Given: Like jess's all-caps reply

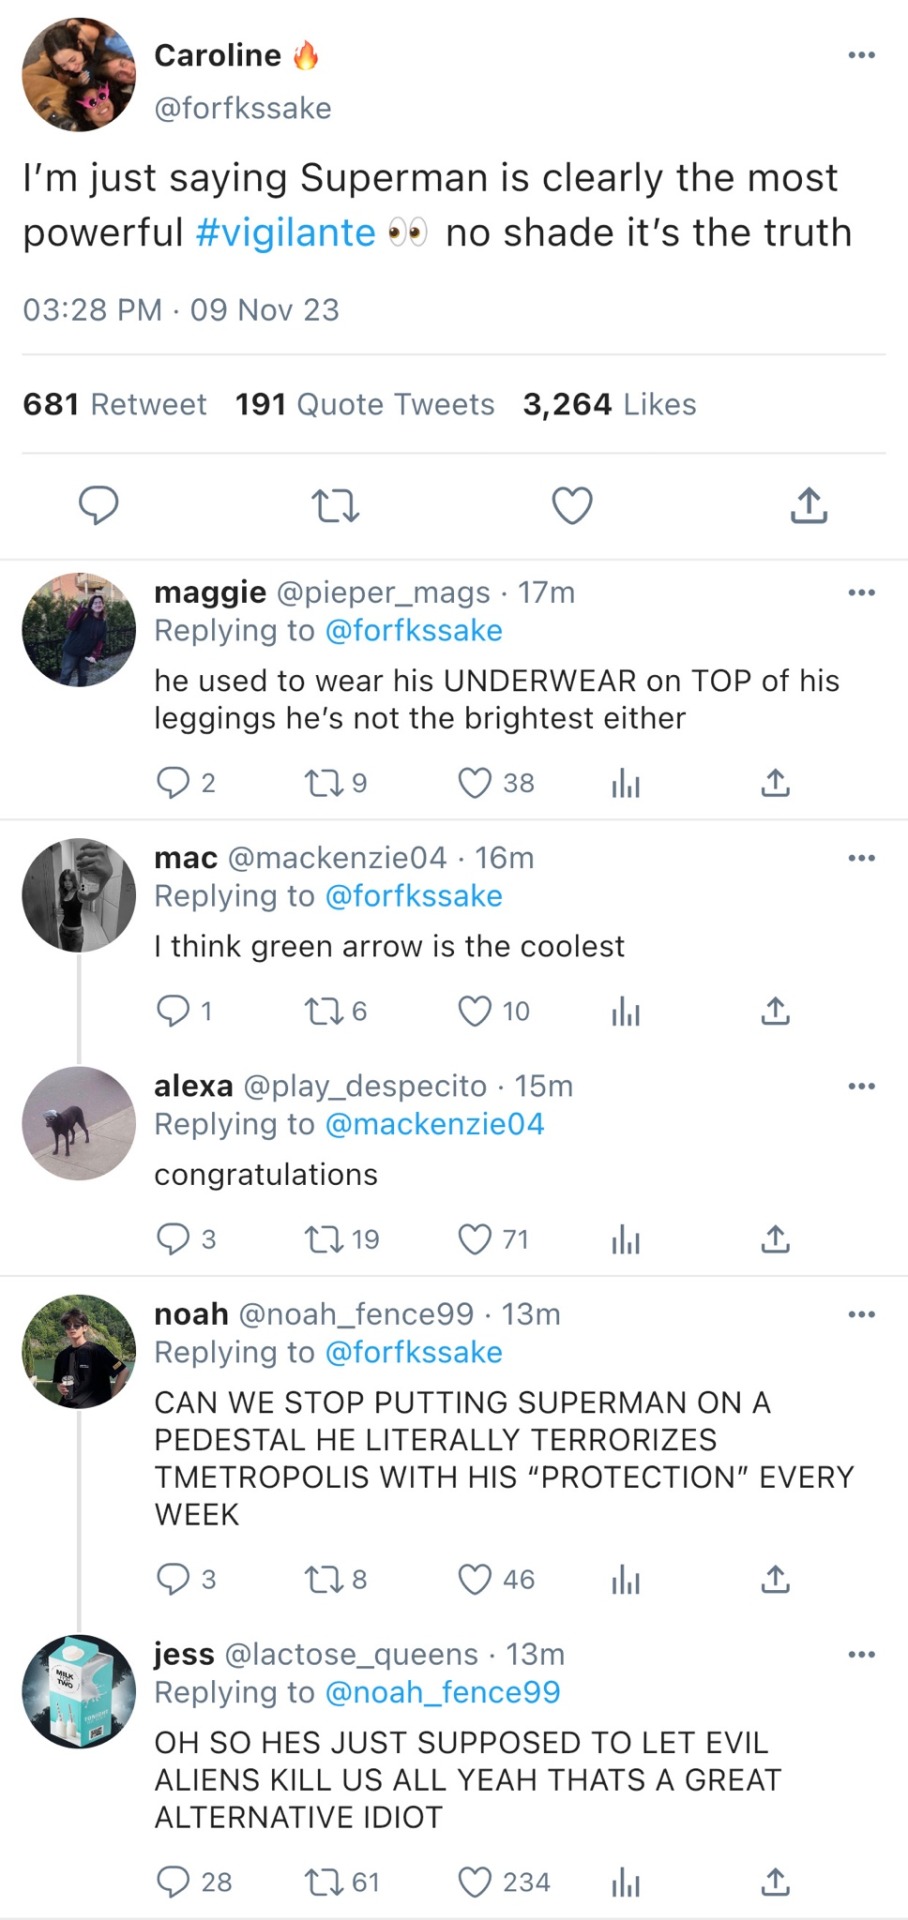Looking at the screenshot, I should pos(475,1883).
